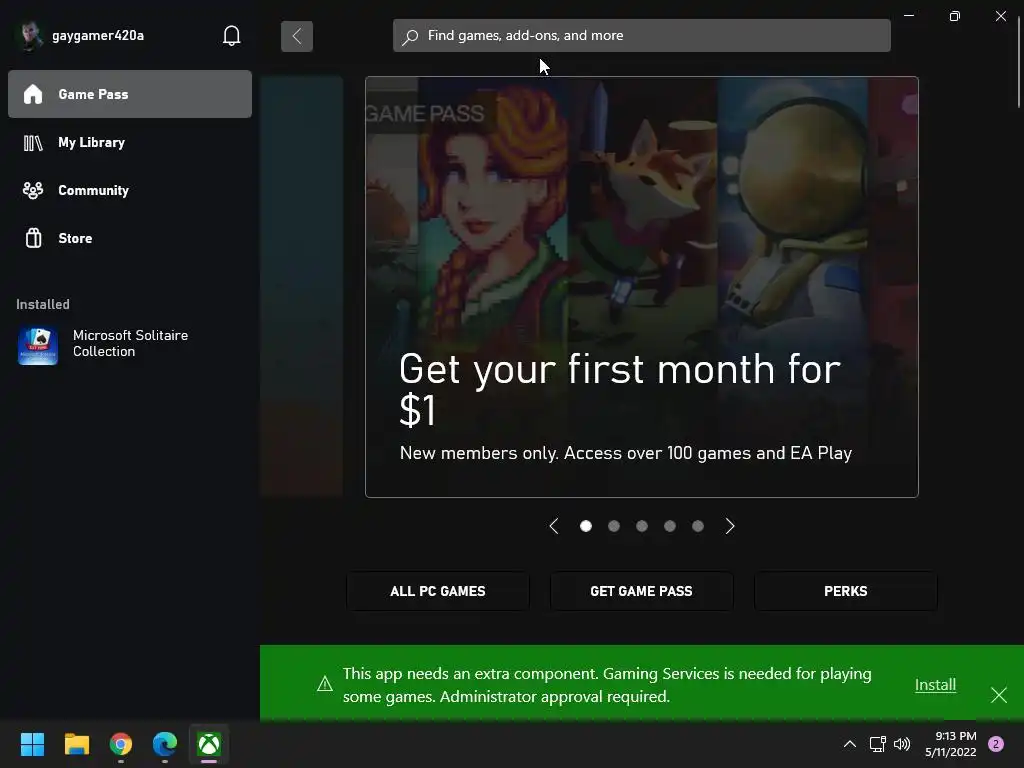Go back with the back arrow button

click(x=296, y=36)
